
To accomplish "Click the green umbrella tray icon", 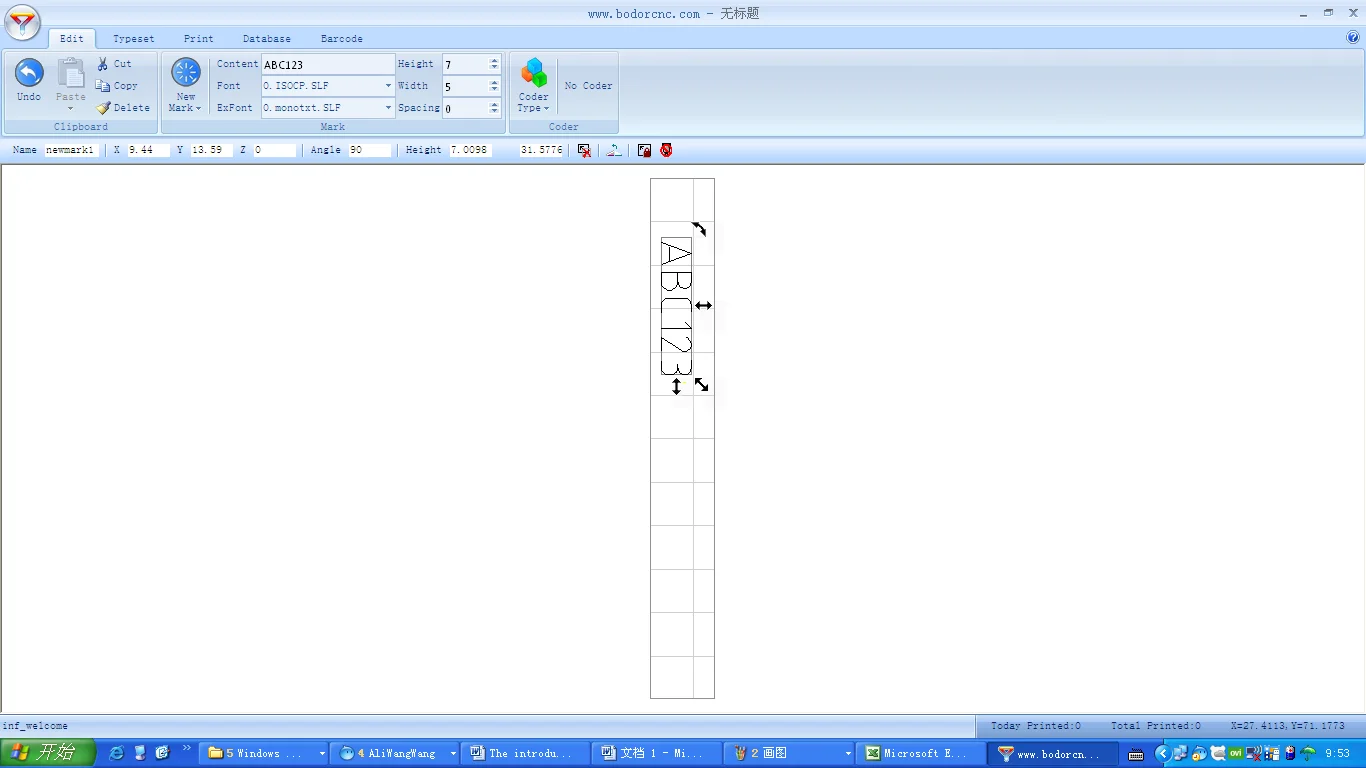I will click(x=1307, y=754).
